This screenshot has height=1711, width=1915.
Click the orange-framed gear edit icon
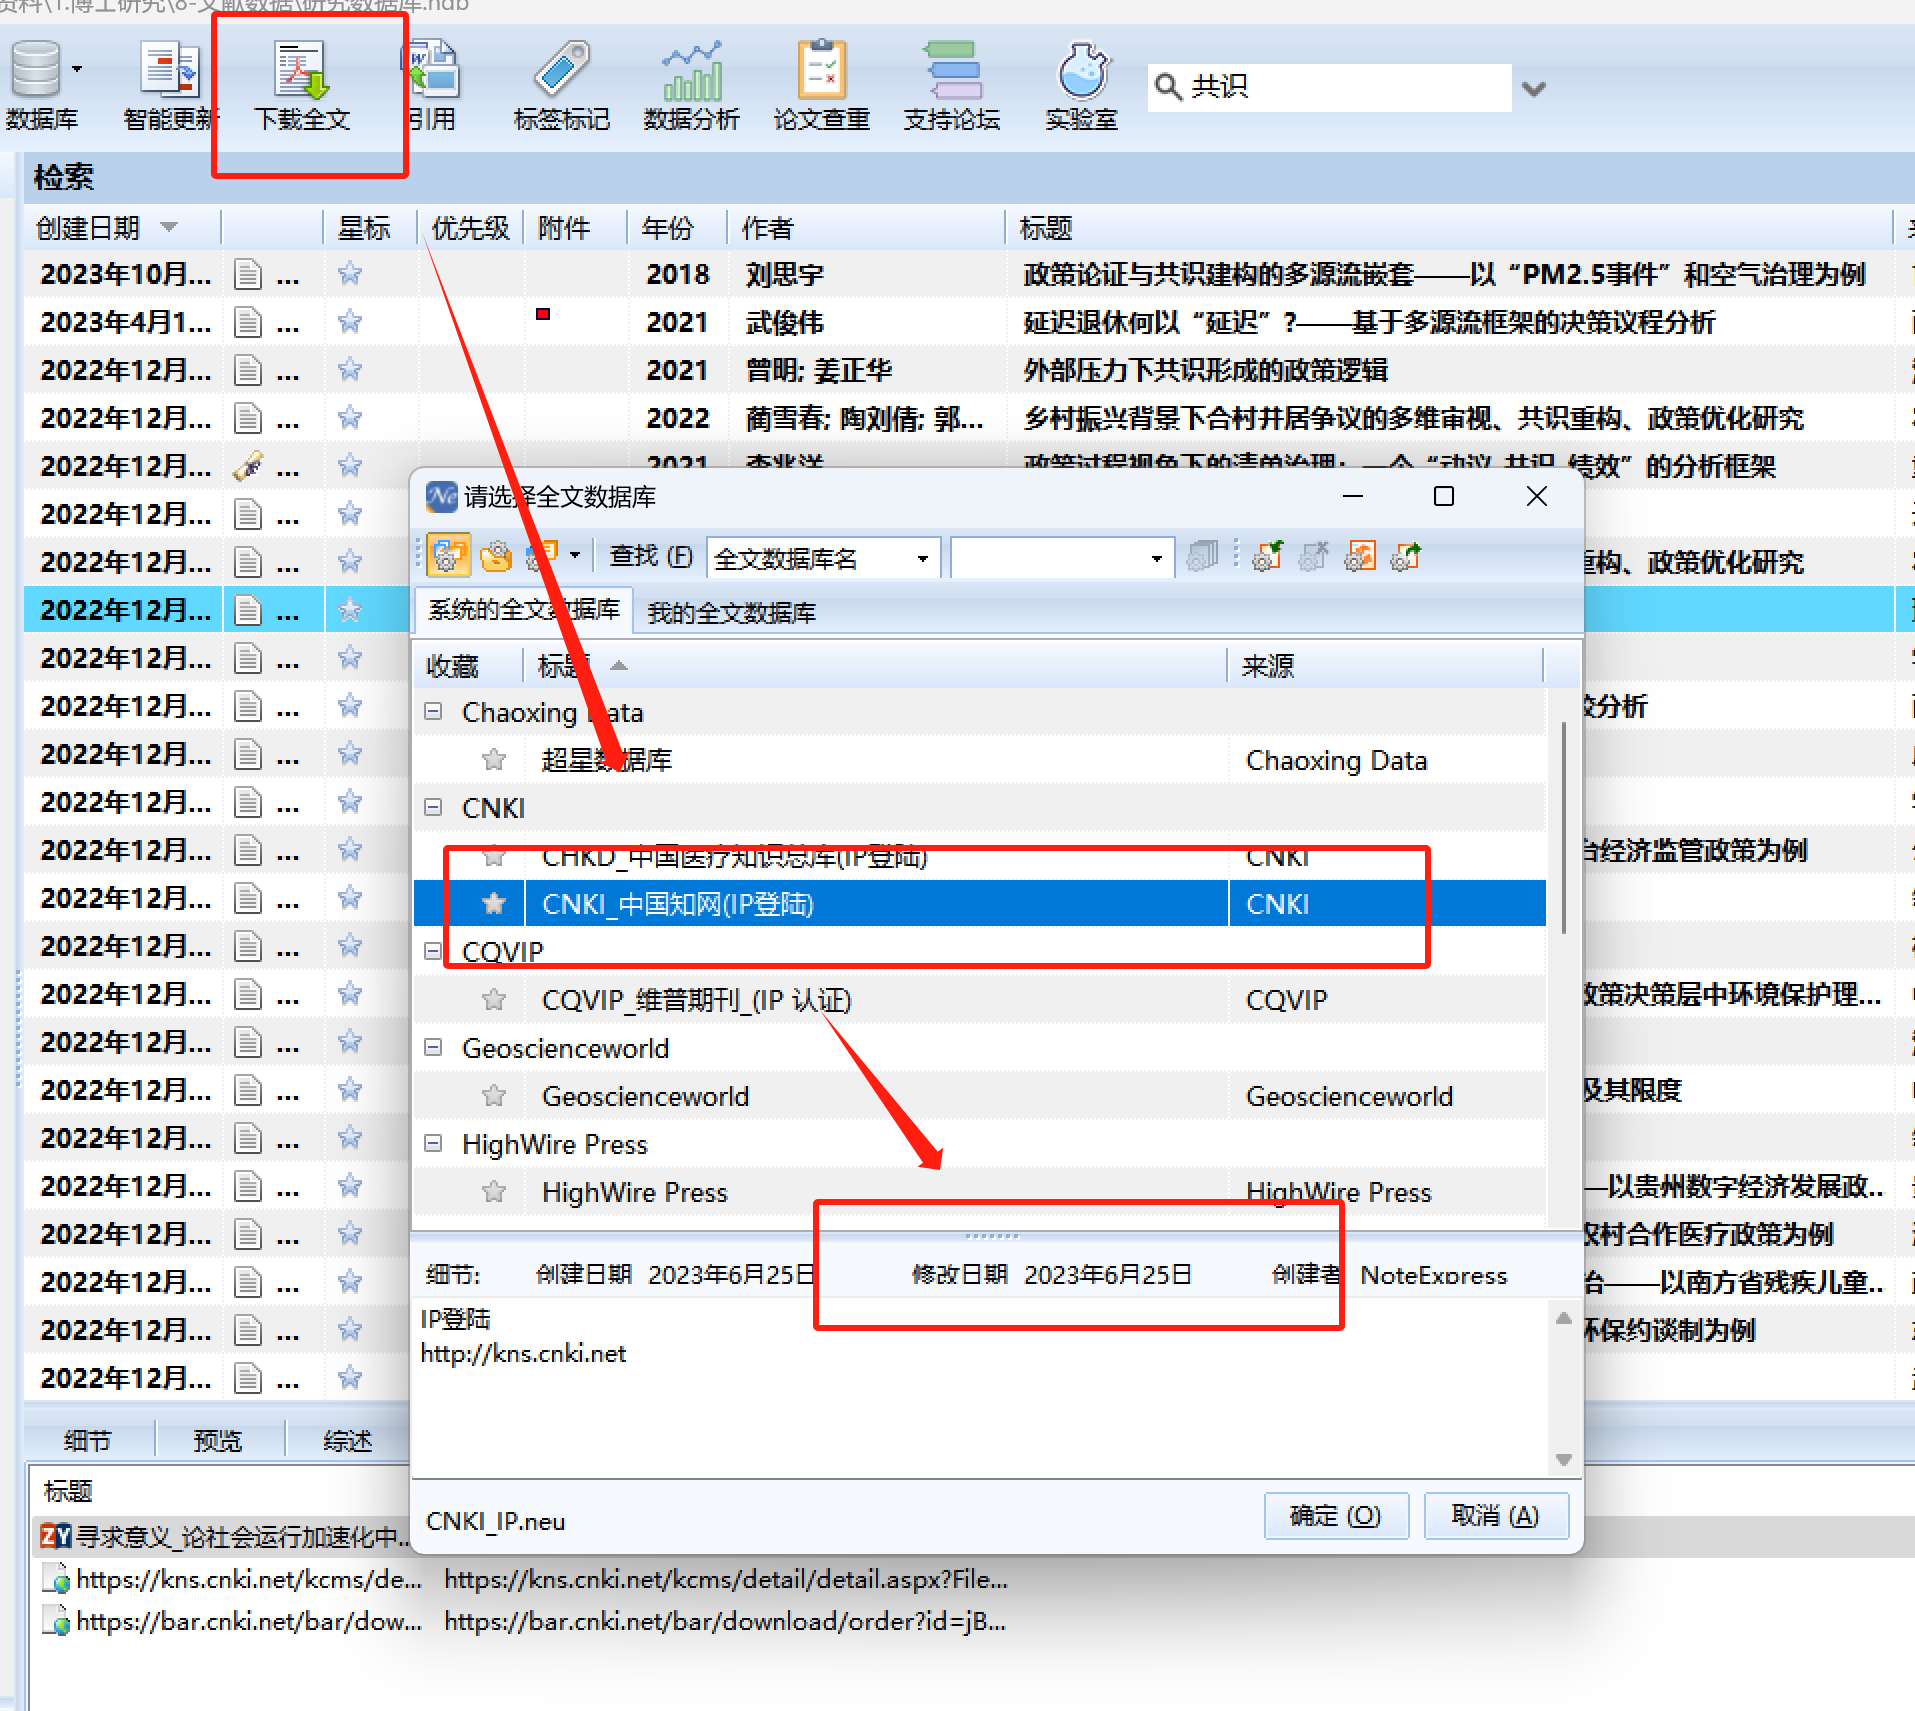[1360, 556]
